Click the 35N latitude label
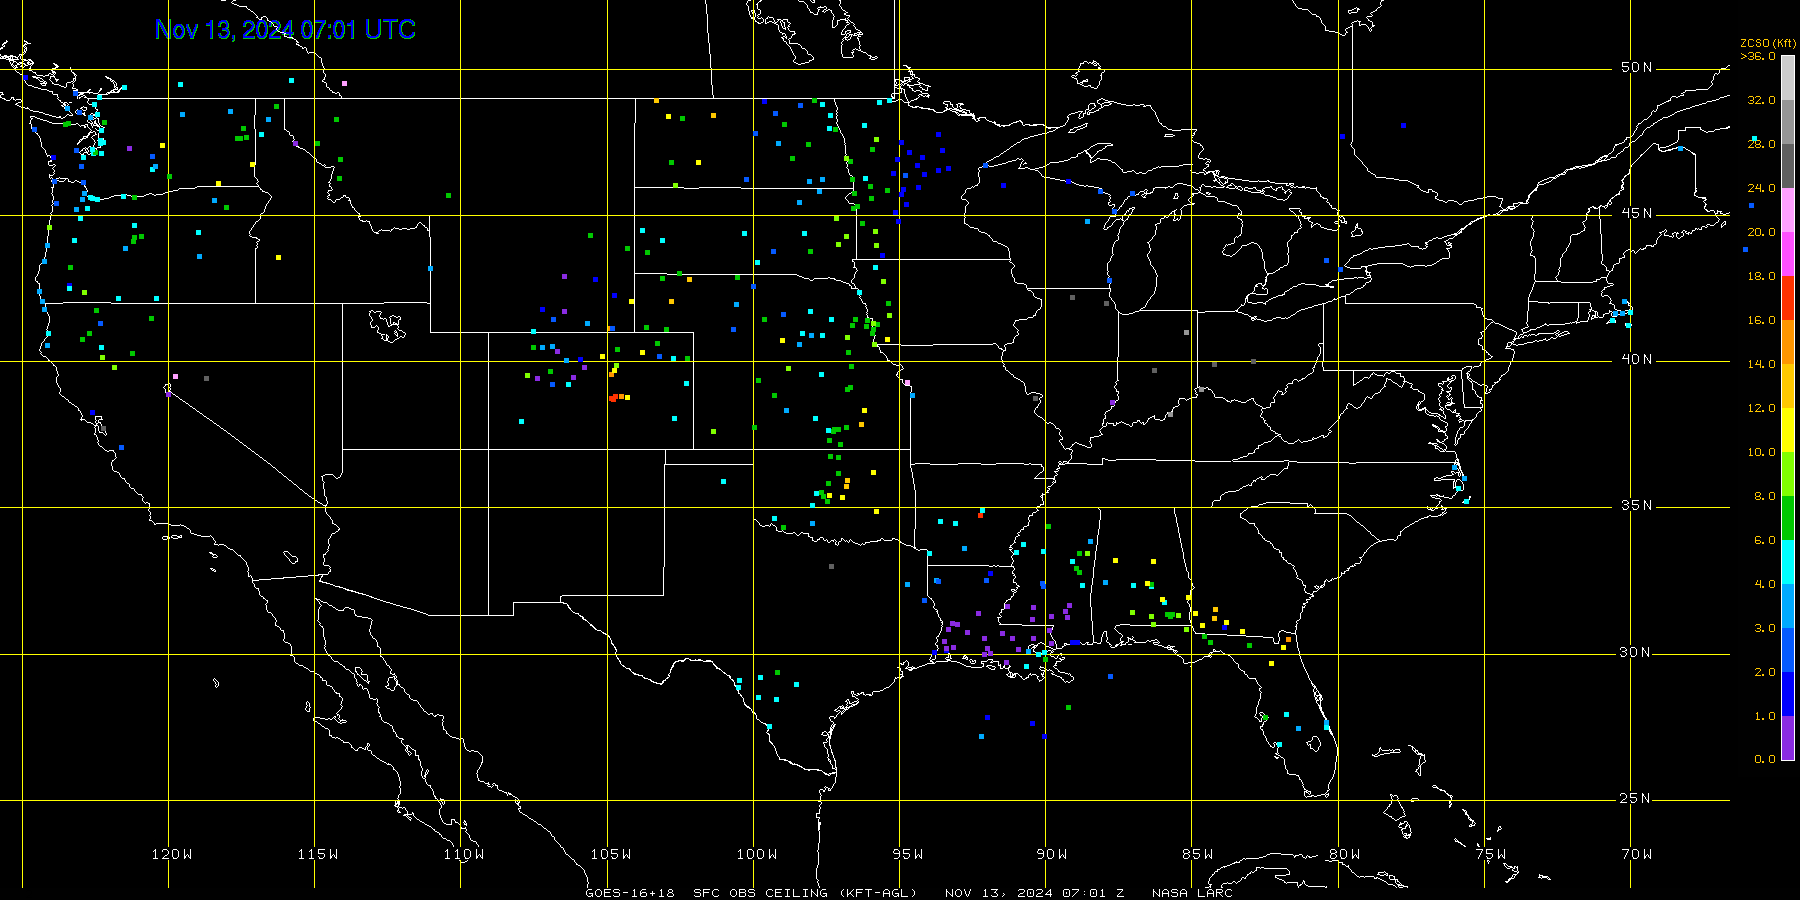1800x900 pixels. click(x=1636, y=505)
